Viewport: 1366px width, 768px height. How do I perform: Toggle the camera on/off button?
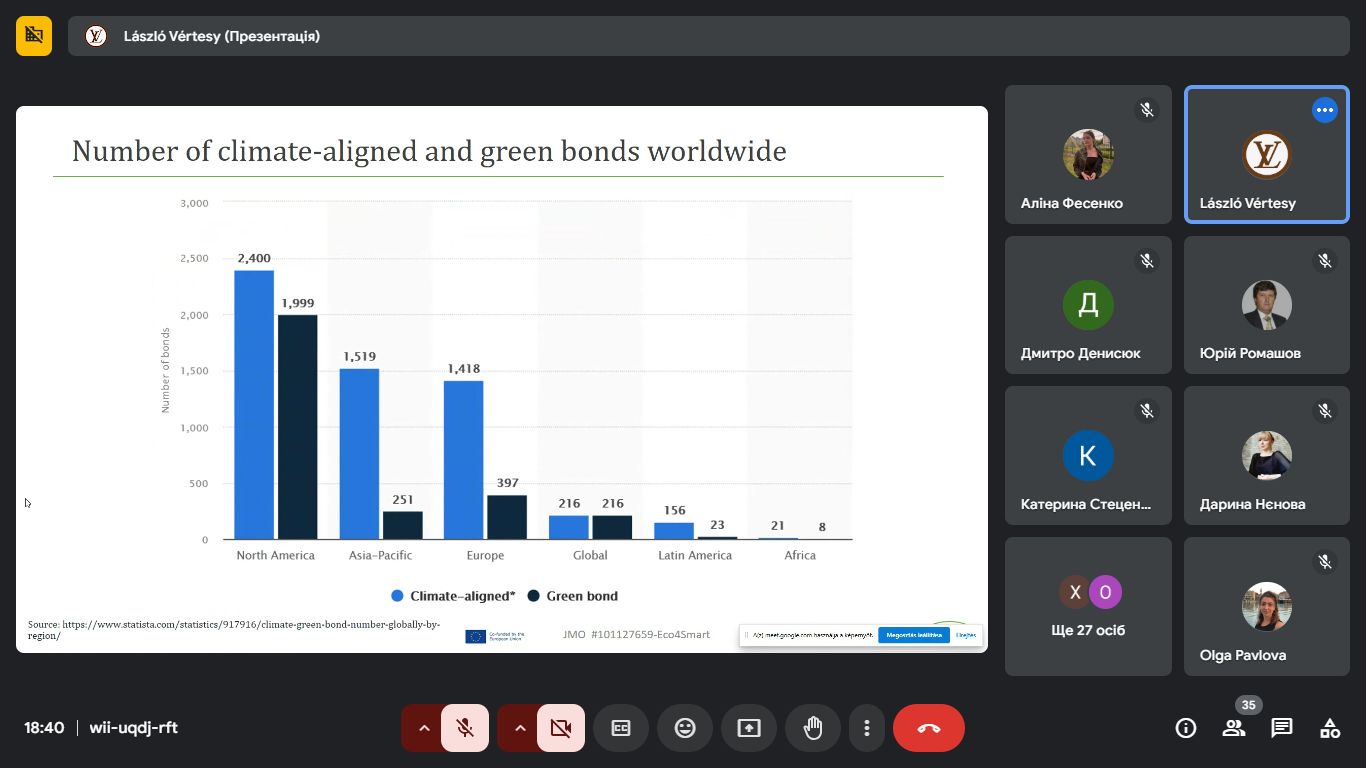tap(561, 728)
